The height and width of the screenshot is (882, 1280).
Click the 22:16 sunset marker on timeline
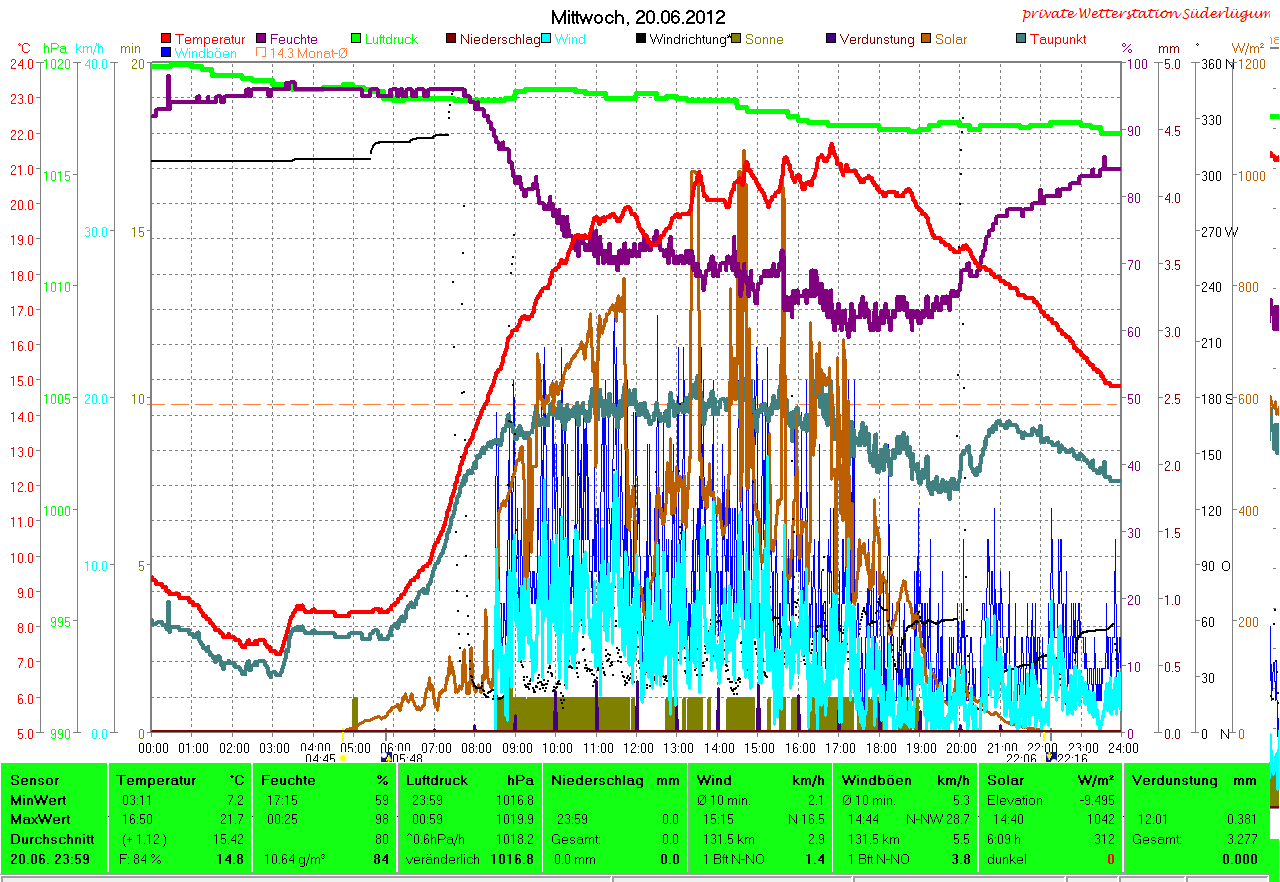(1051, 758)
